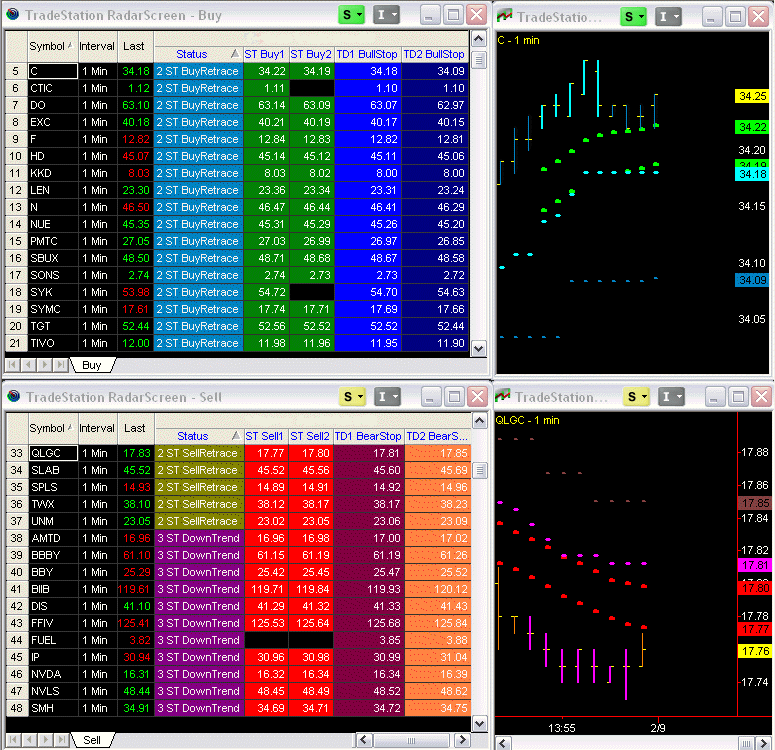Click the scrollbar thumb of the Buy grid
The image size is (775, 750).
coord(478,60)
